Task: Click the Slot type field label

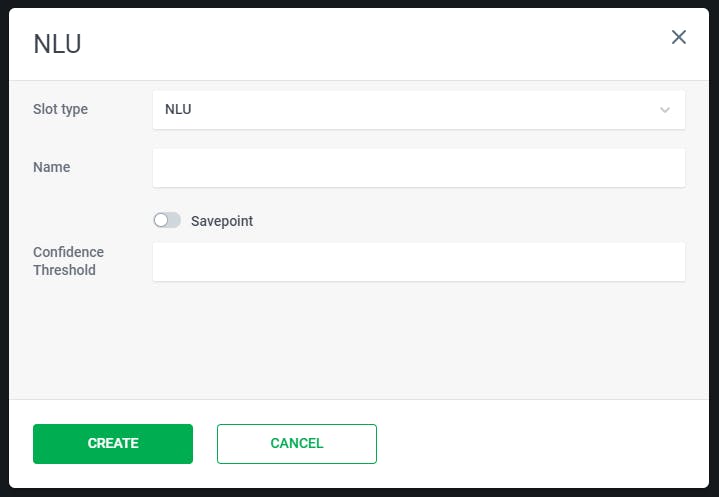Action: pos(60,109)
